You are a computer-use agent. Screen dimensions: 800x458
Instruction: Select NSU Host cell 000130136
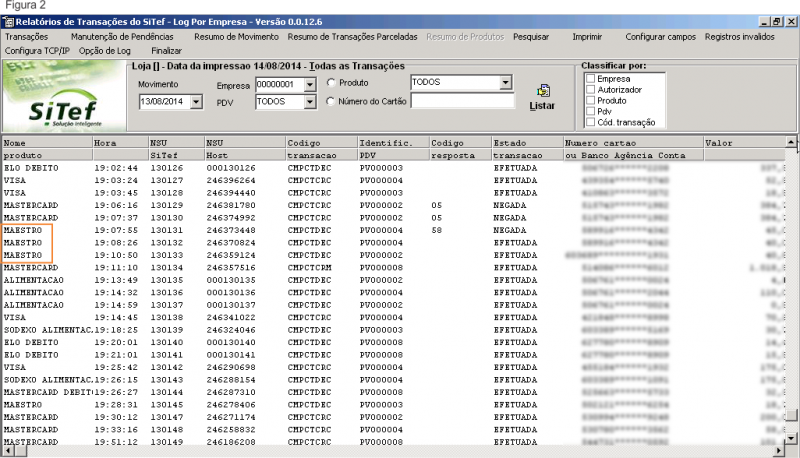coord(231,293)
